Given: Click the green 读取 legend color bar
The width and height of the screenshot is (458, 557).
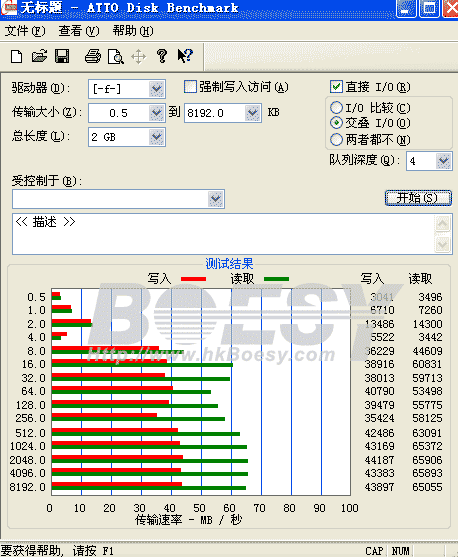Looking at the screenshot, I should 276,279.
